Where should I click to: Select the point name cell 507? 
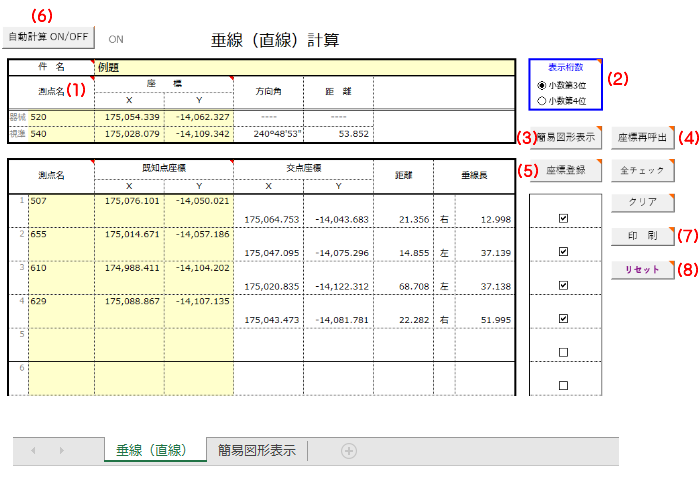[60, 200]
